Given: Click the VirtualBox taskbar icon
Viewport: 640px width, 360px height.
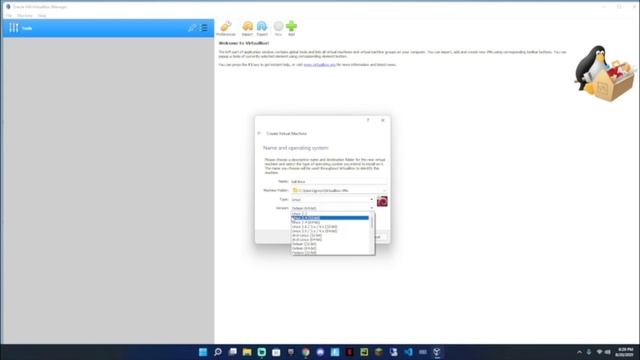Looking at the screenshot, I should click(x=437, y=352).
